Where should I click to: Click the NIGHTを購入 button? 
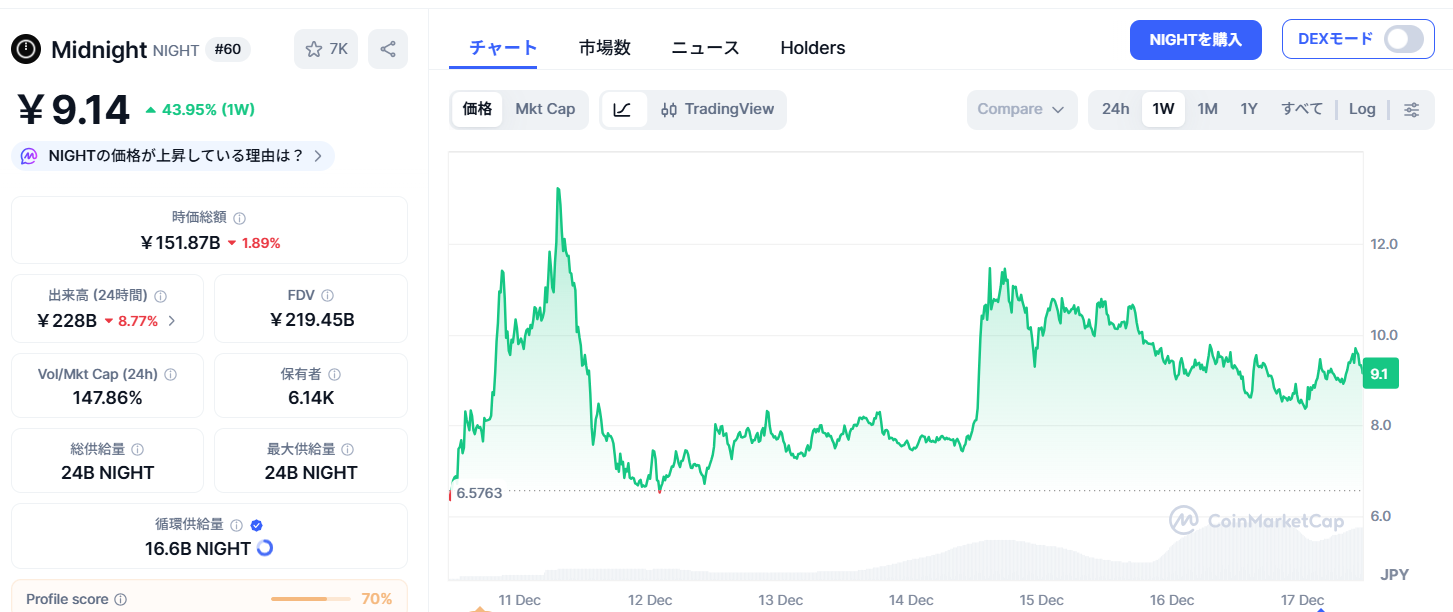[x=1195, y=40]
